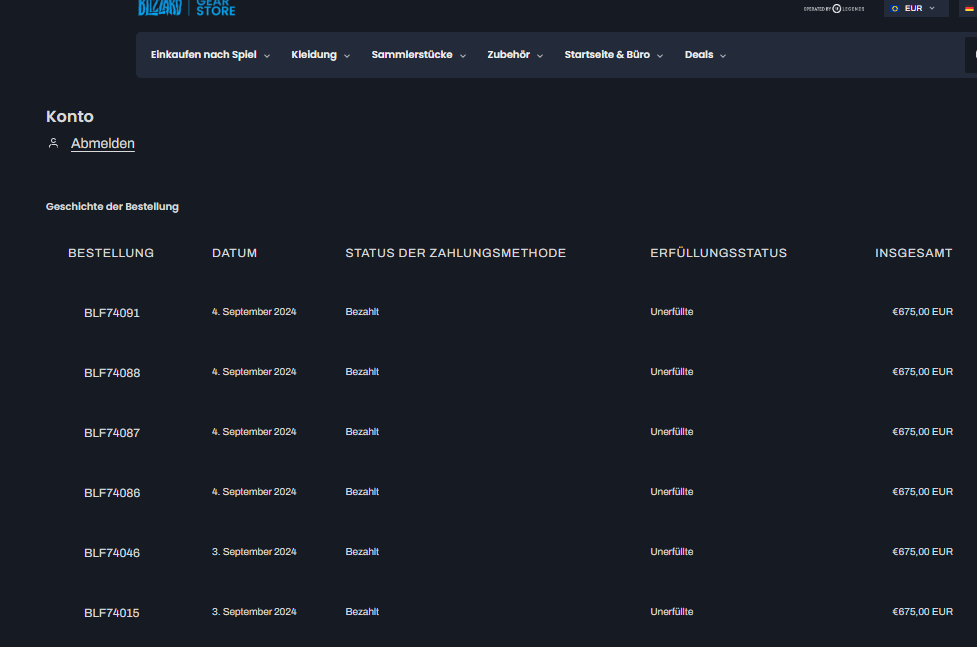977x647 pixels.
Task: Expand the Einkaufen nach Spiel menu
Action: click(x=210, y=55)
